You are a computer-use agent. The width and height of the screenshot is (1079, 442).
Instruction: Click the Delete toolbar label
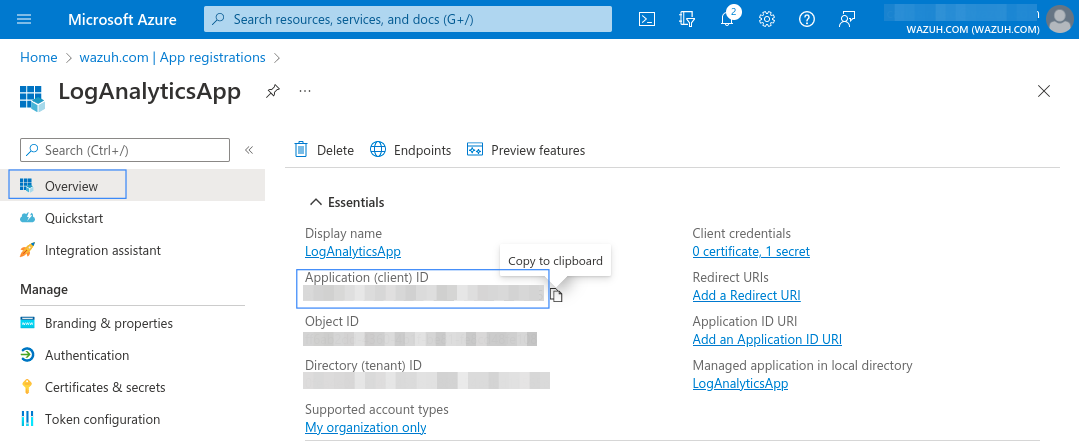(335, 150)
